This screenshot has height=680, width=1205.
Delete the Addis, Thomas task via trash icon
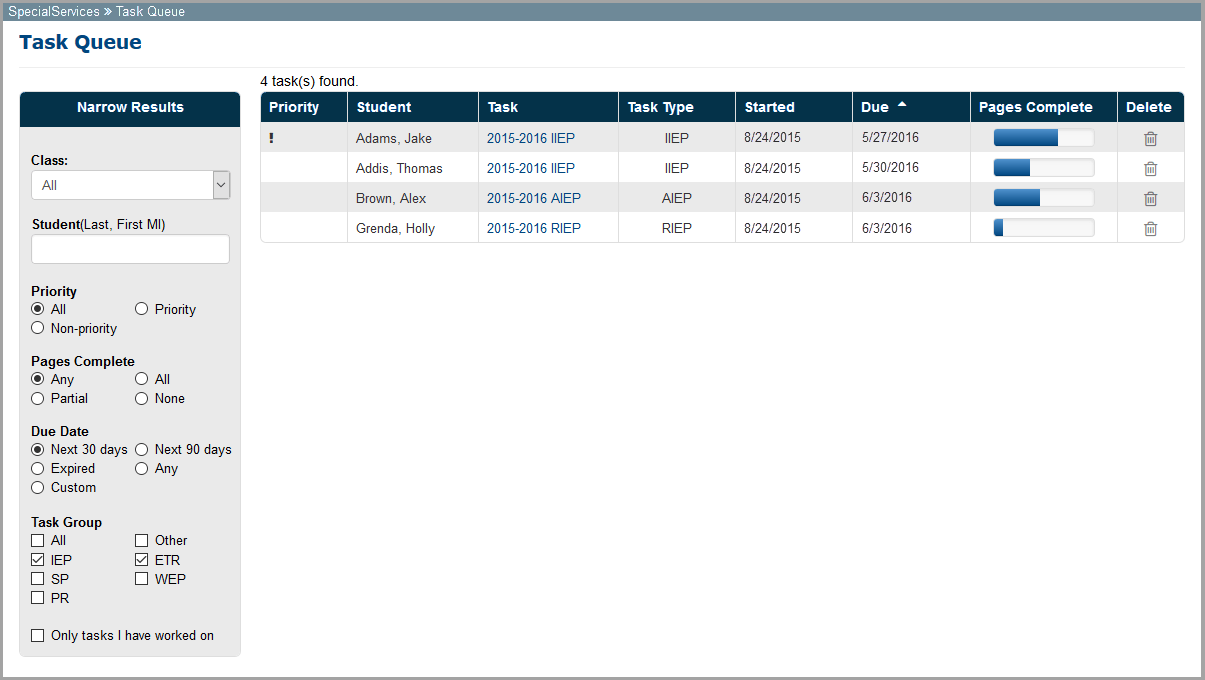coord(1150,169)
